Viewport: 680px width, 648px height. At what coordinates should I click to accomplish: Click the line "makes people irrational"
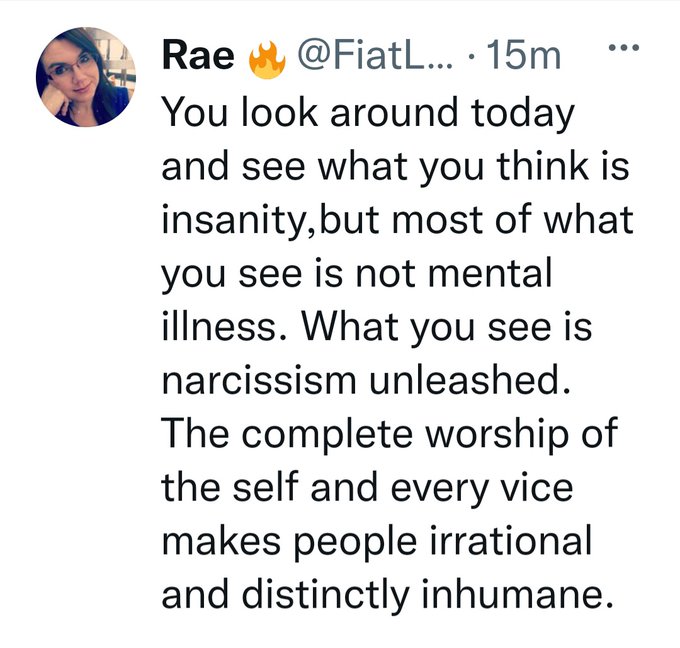[x=377, y=541]
